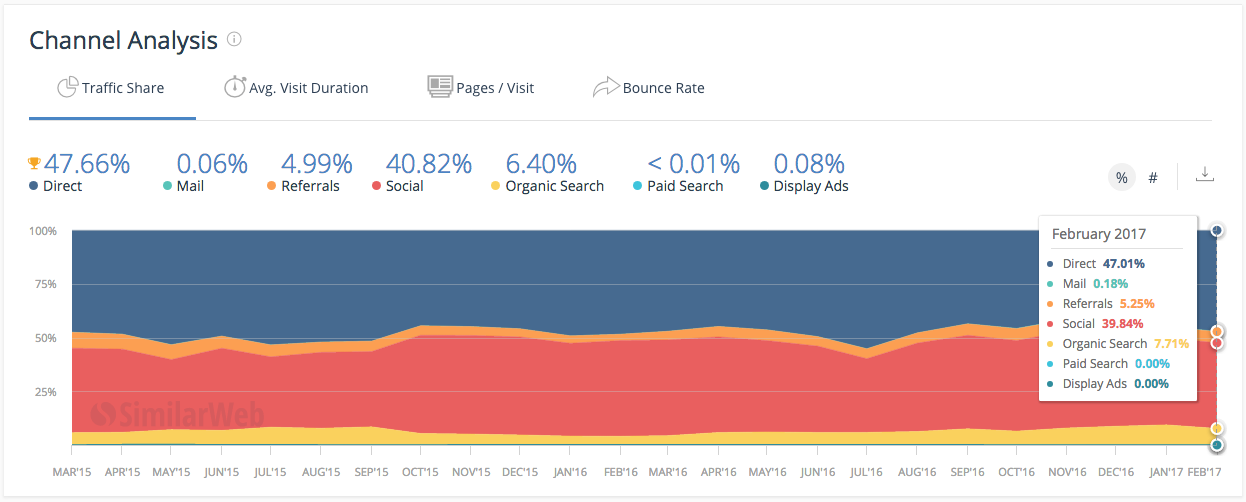Image resolution: width=1246 pixels, height=502 pixels.
Task: Switch chart to percentage view
Action: (x=1122, y=177)
